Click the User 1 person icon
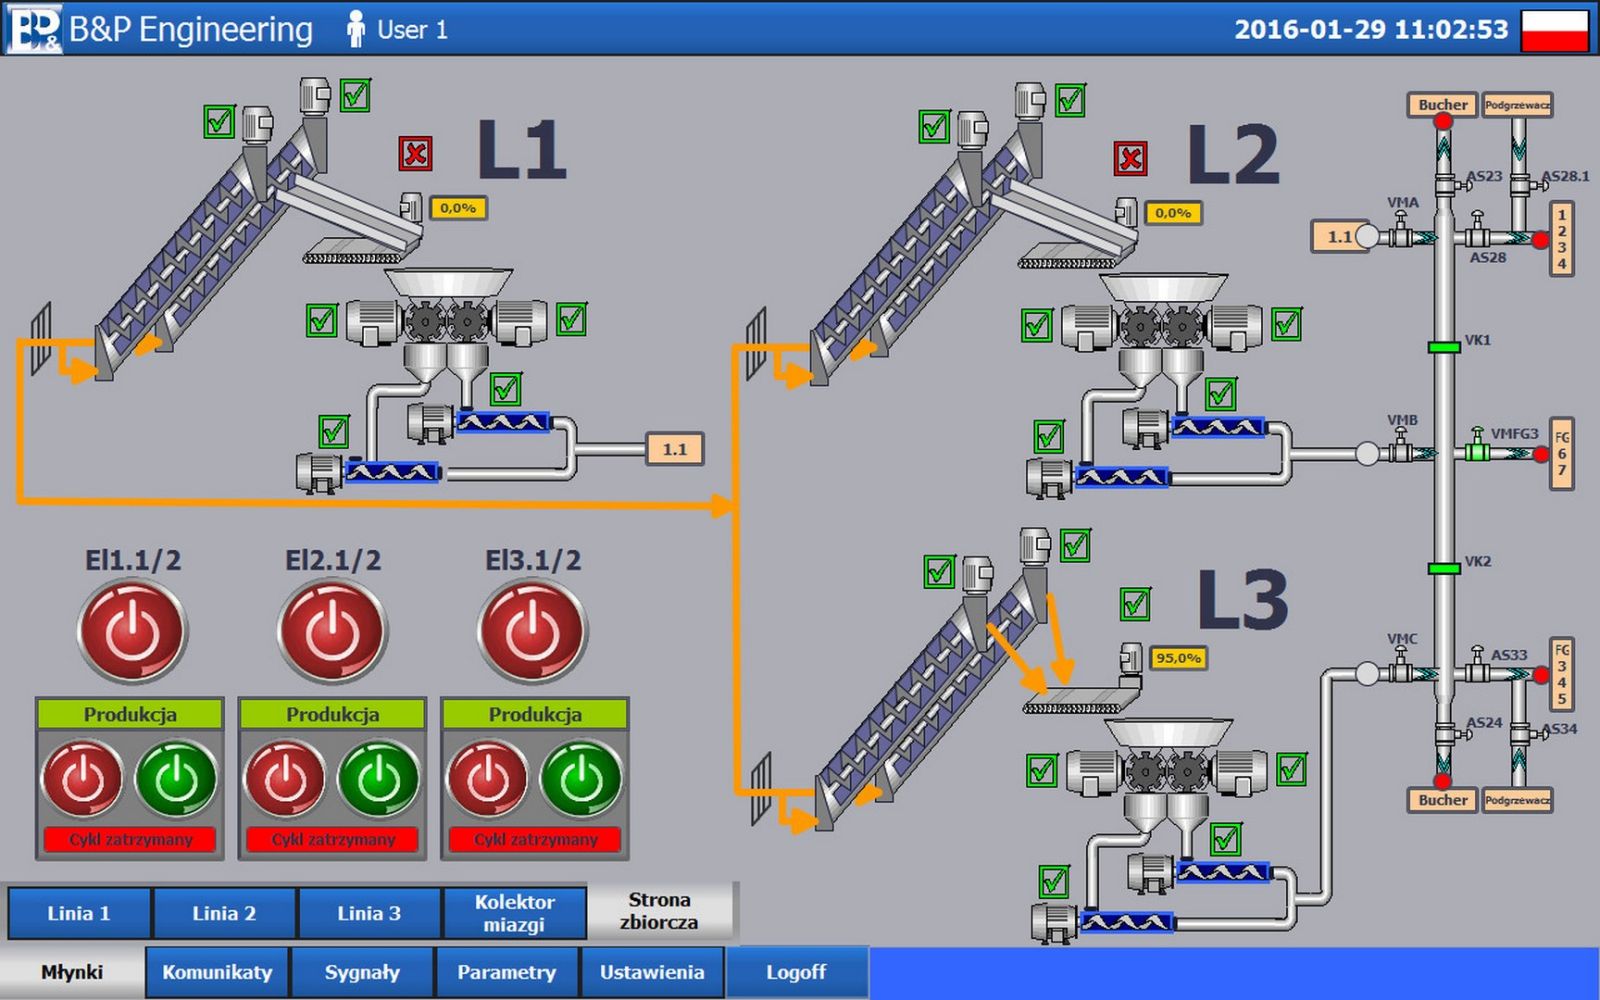This screenshot has height=1000, width=1600. 355,29
